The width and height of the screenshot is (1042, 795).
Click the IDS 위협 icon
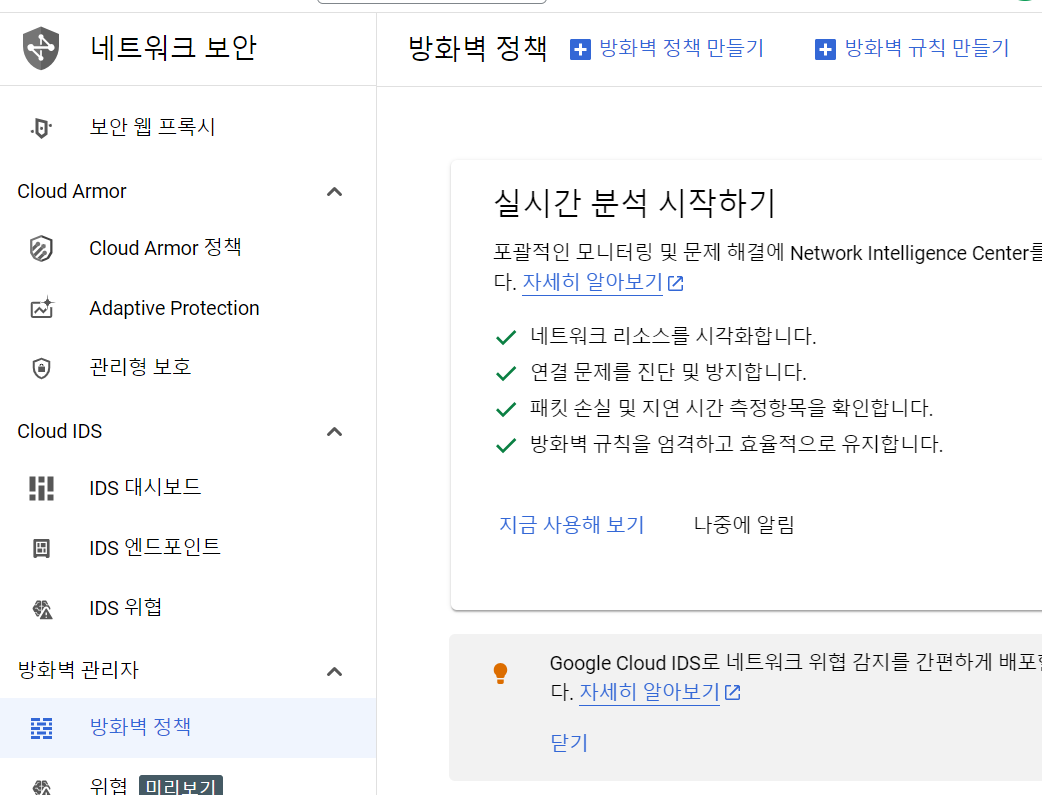pyautogui.click(x=42, y=608)
